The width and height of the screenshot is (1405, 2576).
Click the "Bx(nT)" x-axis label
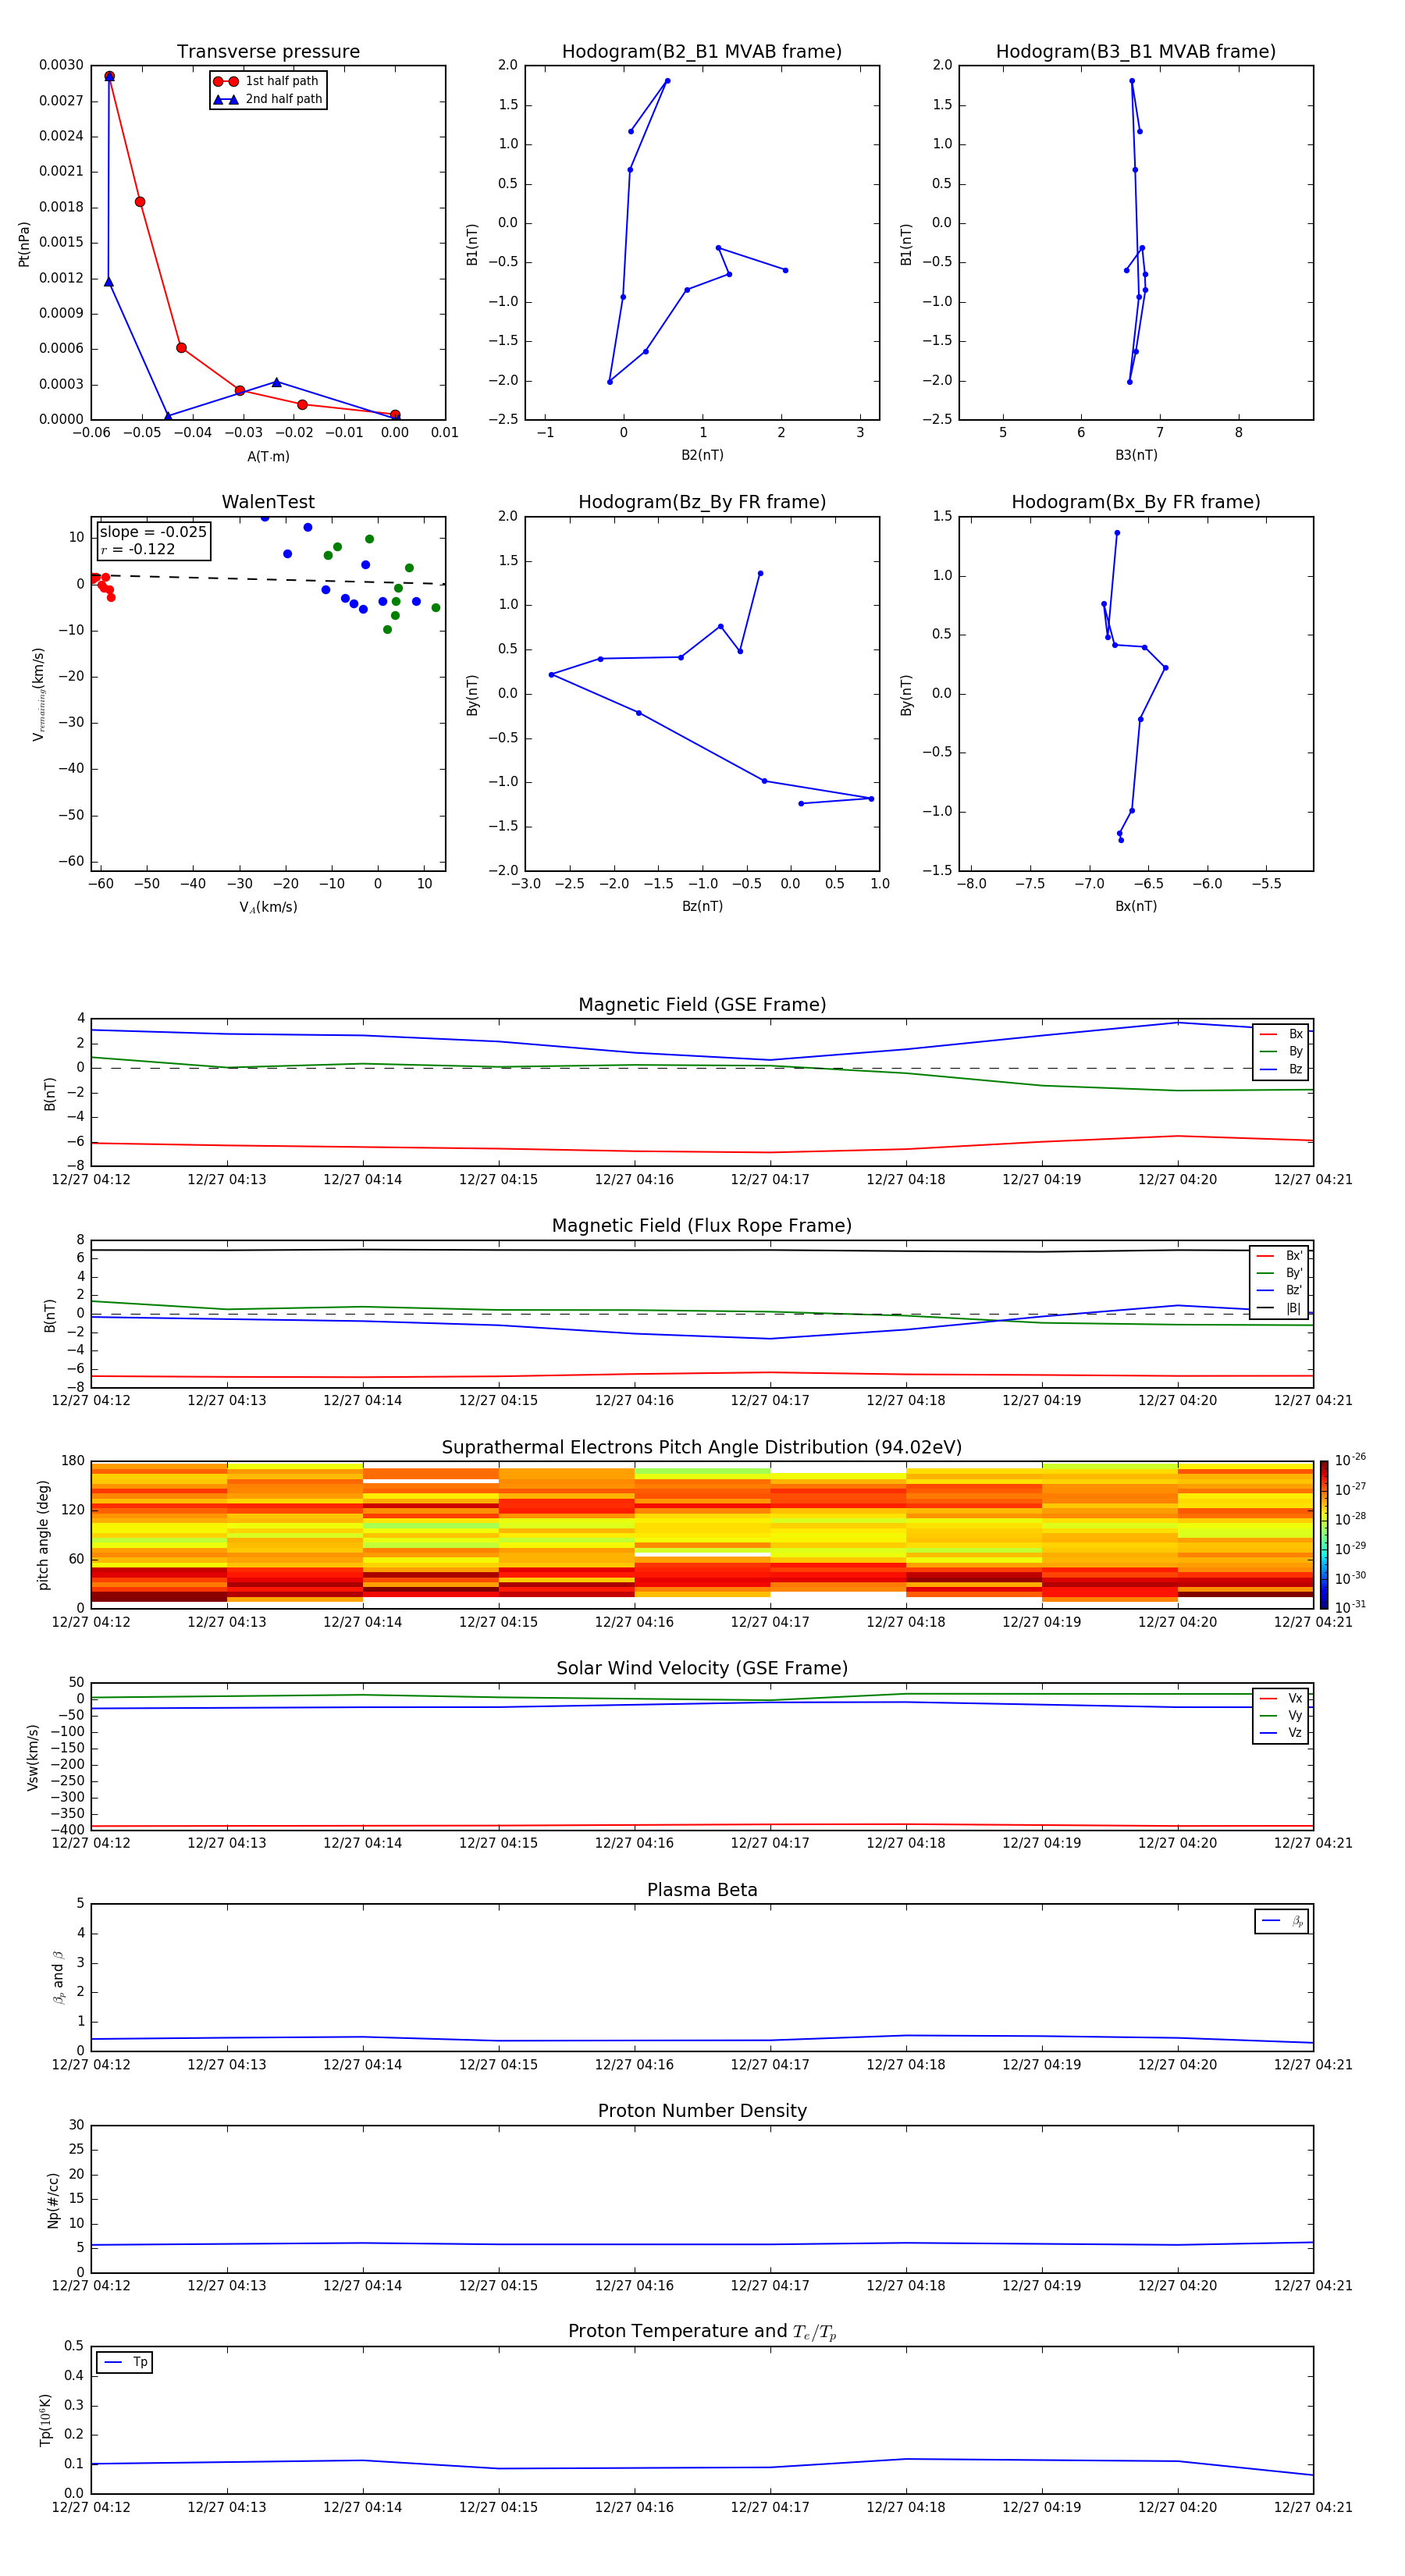(1136, 906)
